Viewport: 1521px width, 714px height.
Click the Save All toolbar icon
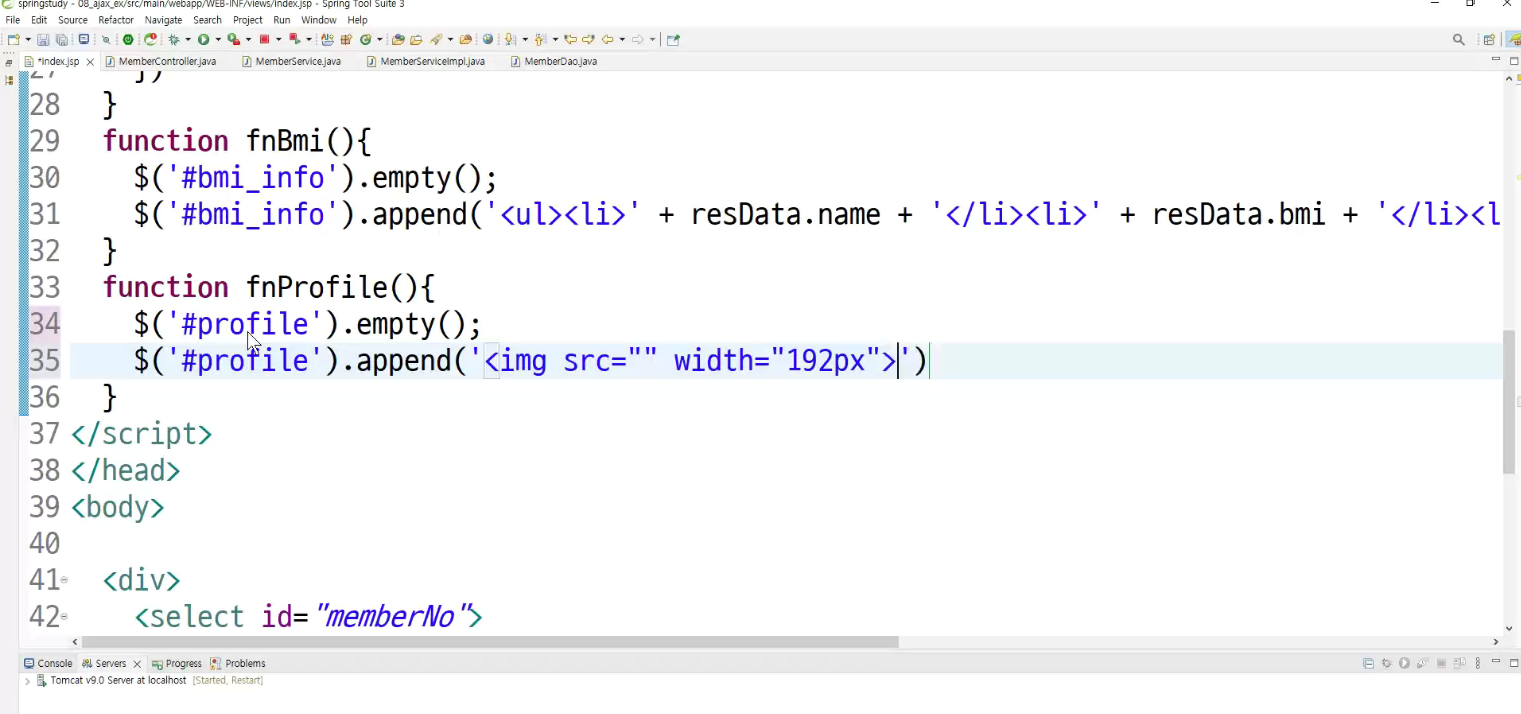pyautogui.click(x=61, y=40)
